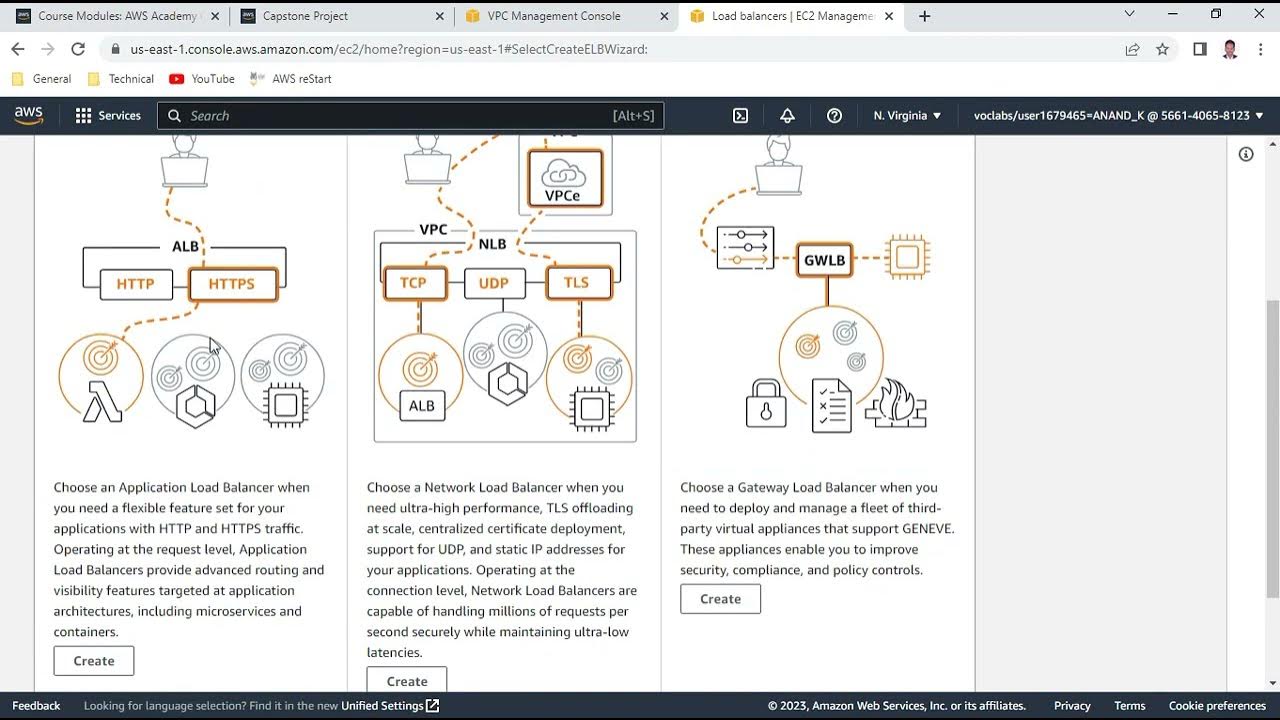The image size is (1280, 720).
Task: Open the Technical bookmarks folder
Action: tap(121, 79)
